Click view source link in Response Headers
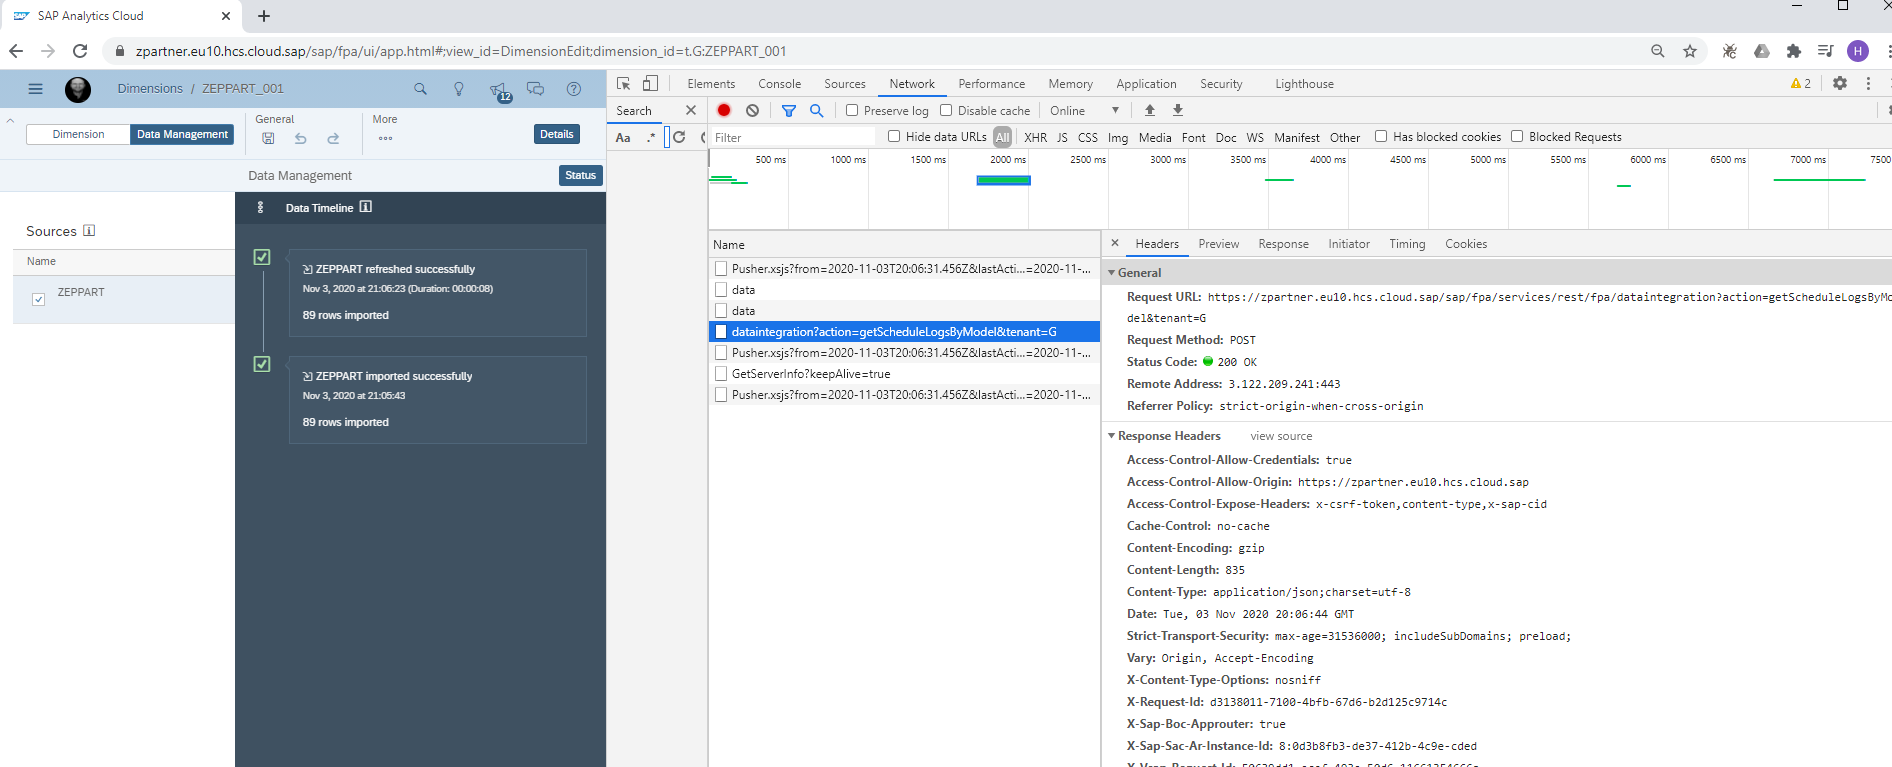Screen dimensions: 1892x767 pos(1281,436)
